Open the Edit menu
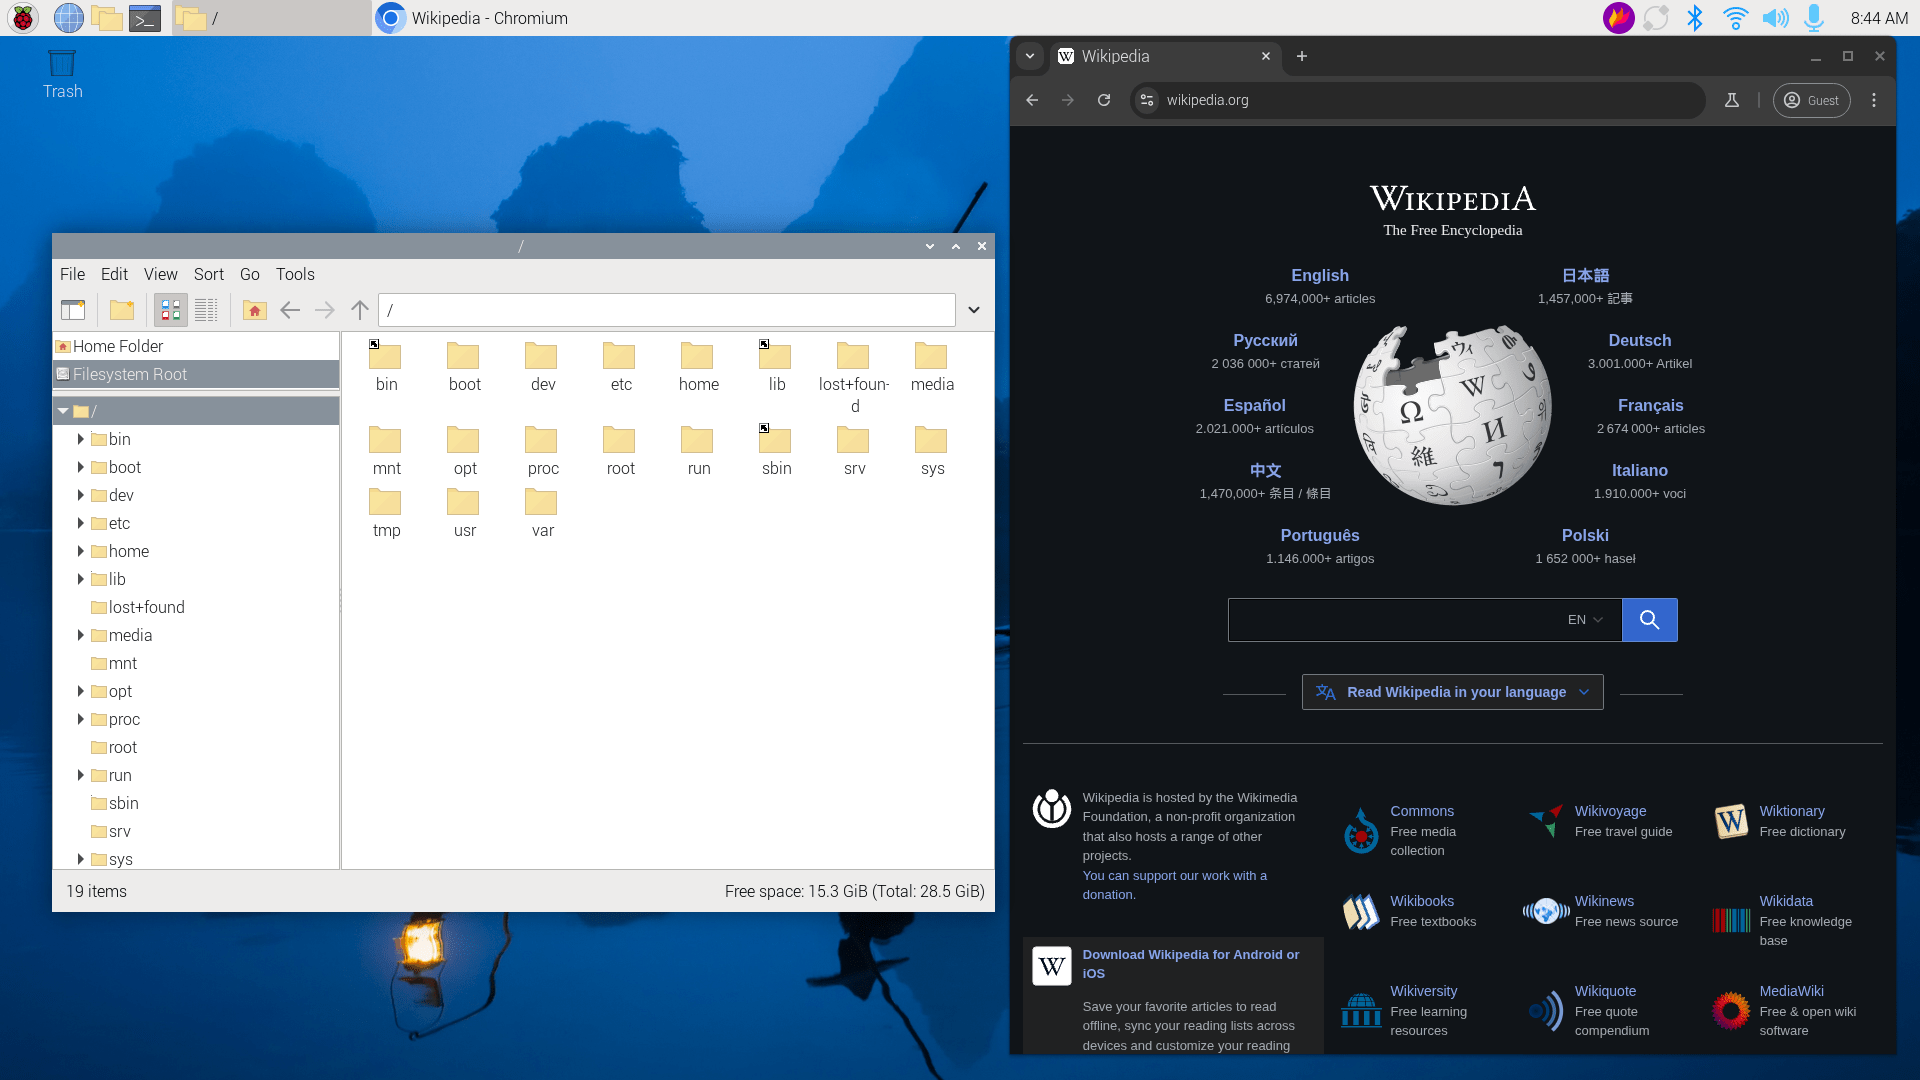 [x=114, y=274]
